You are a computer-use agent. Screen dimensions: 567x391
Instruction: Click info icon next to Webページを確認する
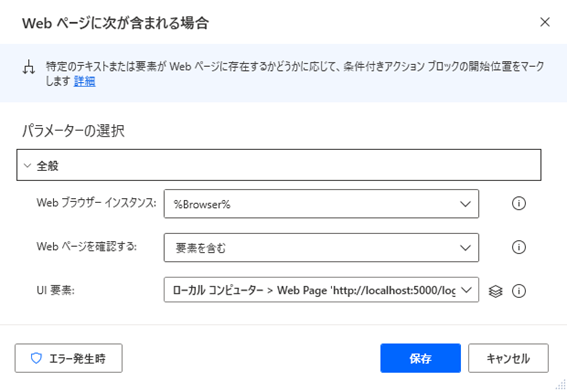519,247
